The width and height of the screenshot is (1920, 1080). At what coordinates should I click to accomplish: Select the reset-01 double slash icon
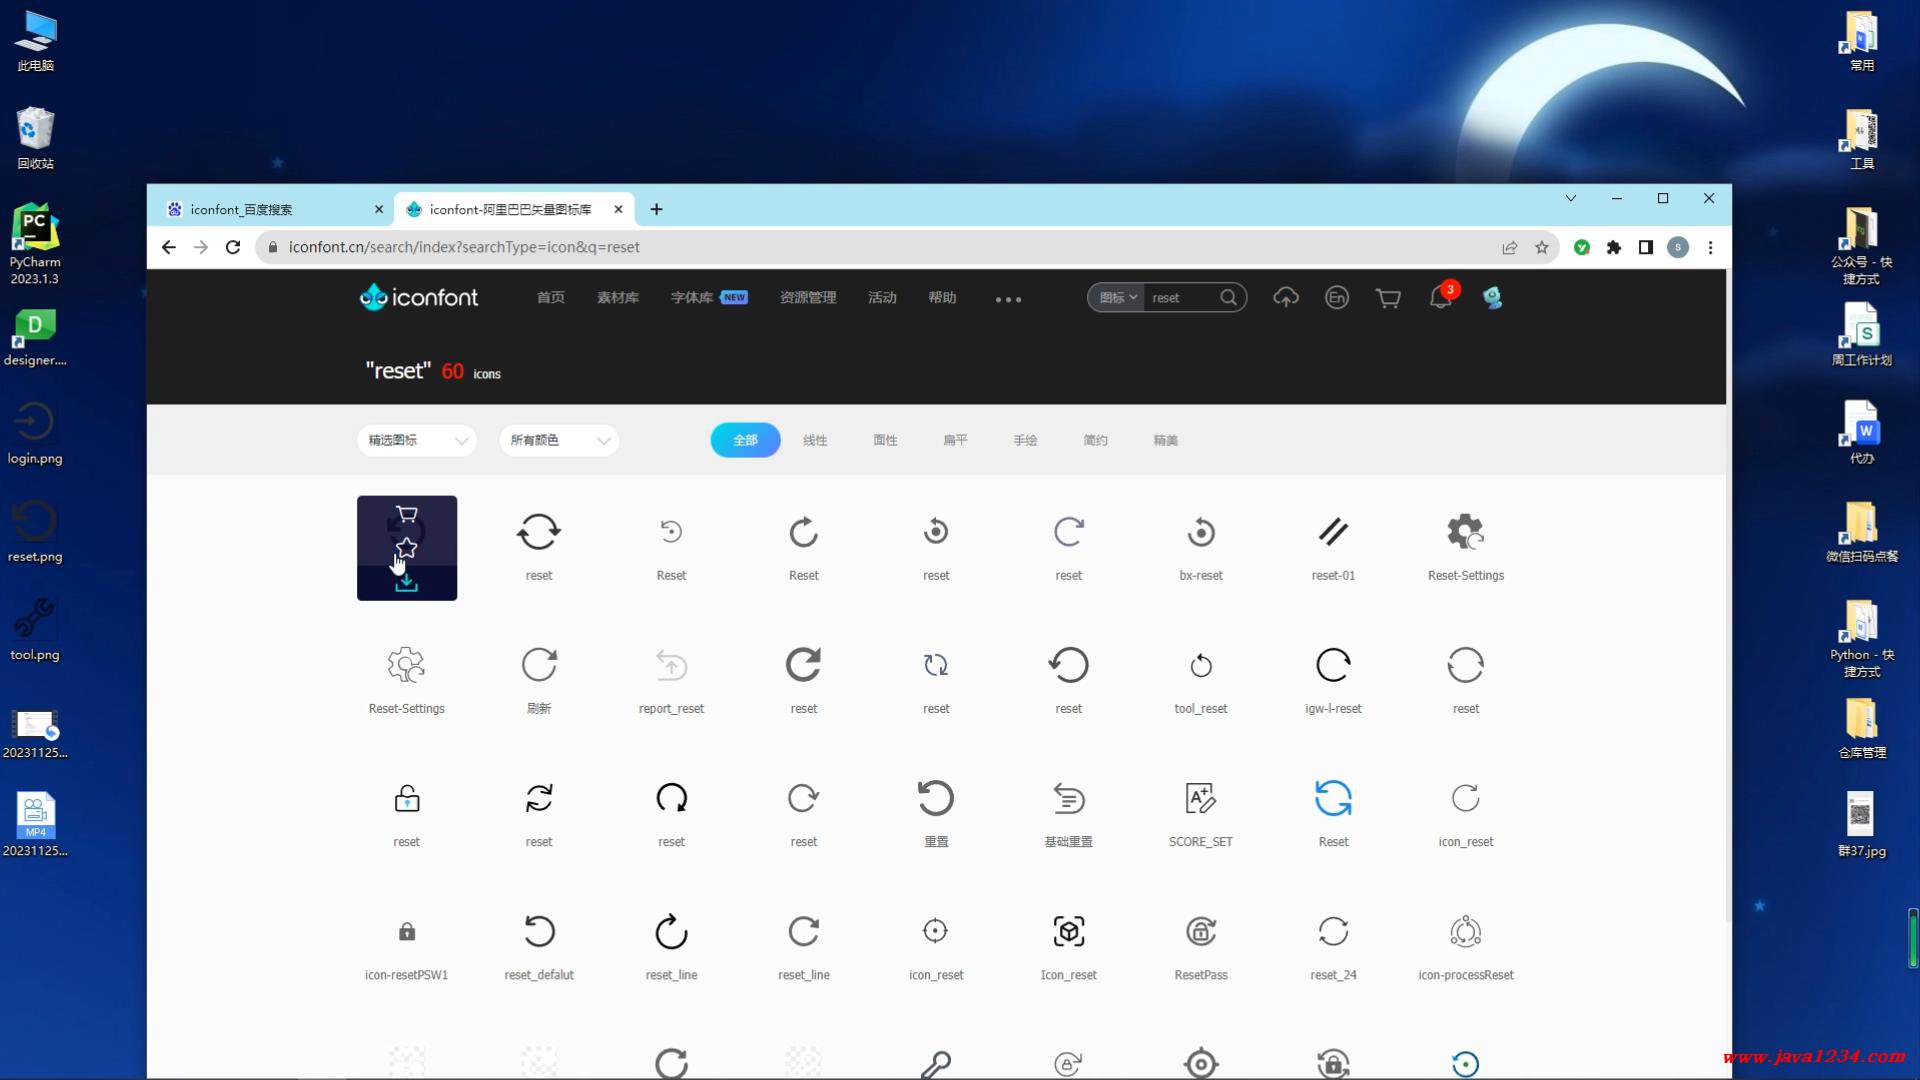pyautogui.click(x=1333, y=532)
